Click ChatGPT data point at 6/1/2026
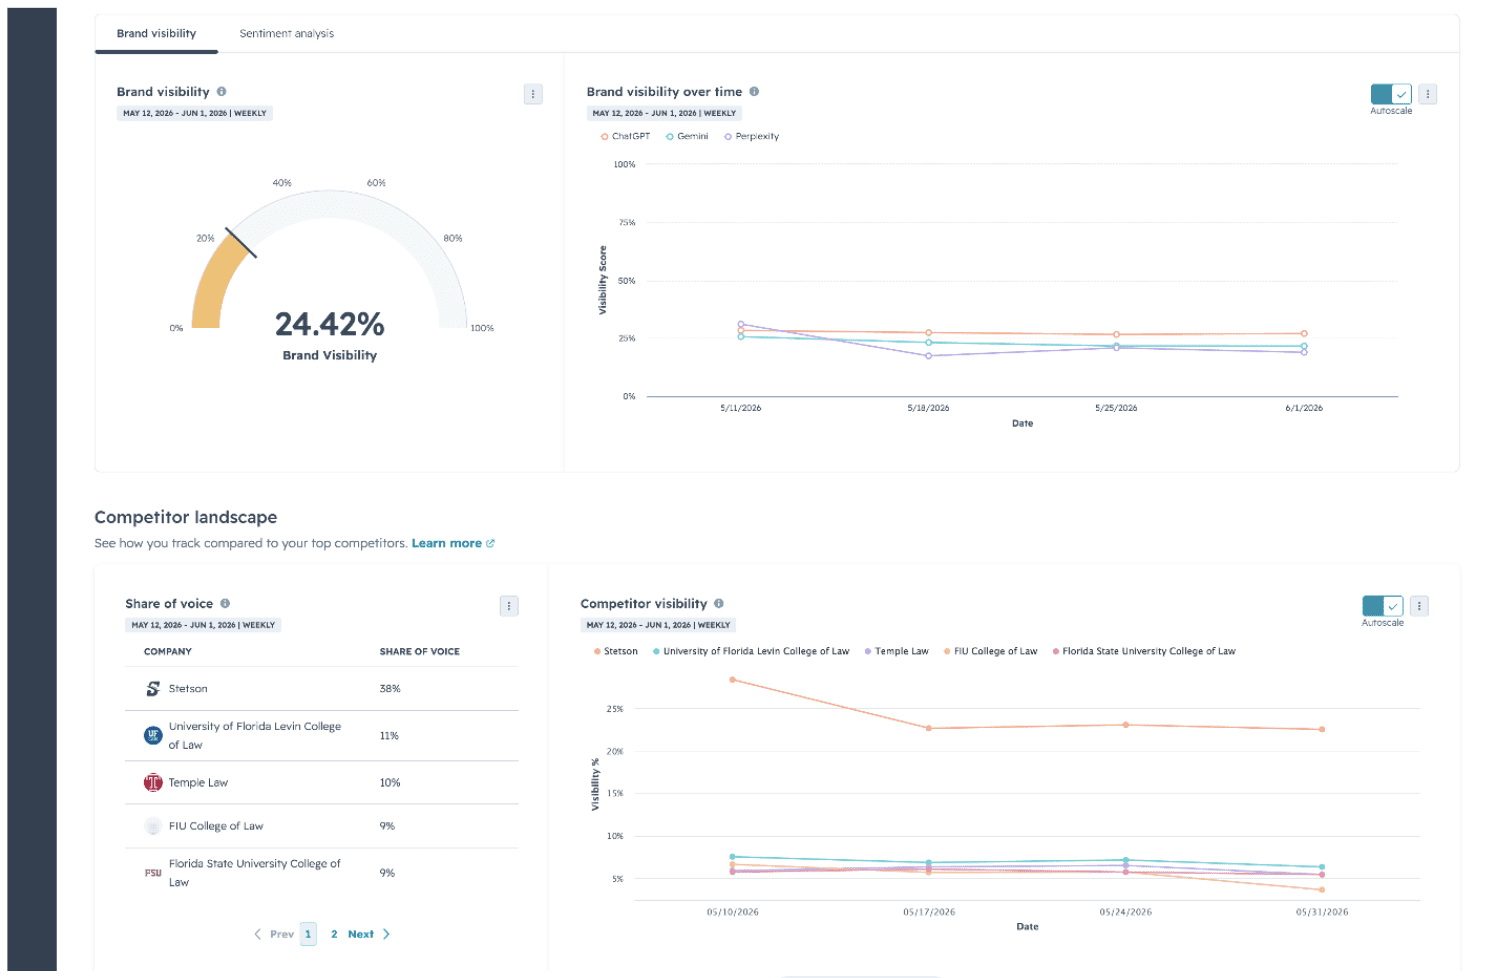 click(1304, 334)
